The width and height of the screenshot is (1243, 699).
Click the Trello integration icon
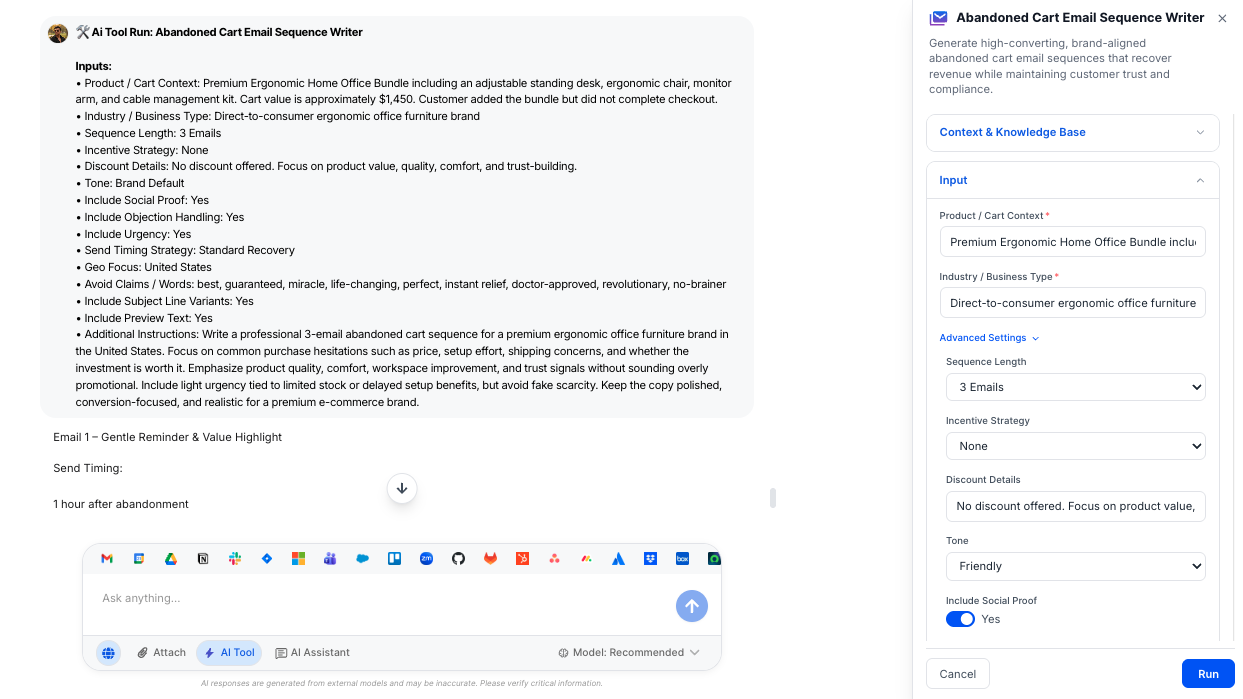394,558
